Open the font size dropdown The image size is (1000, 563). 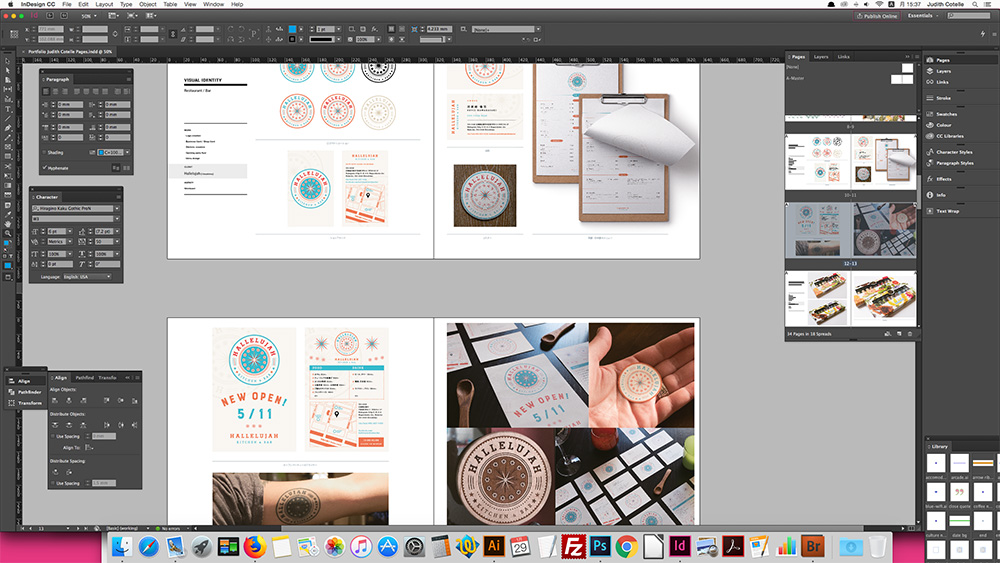click(70, 231)
